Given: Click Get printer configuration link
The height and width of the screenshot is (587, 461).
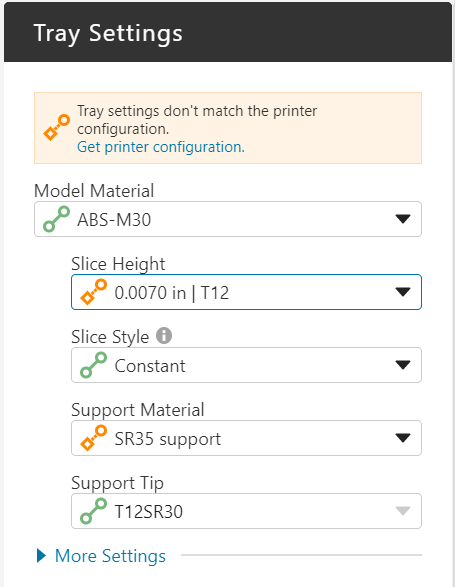Looking at the screenshot, I should tap(161, 147).
